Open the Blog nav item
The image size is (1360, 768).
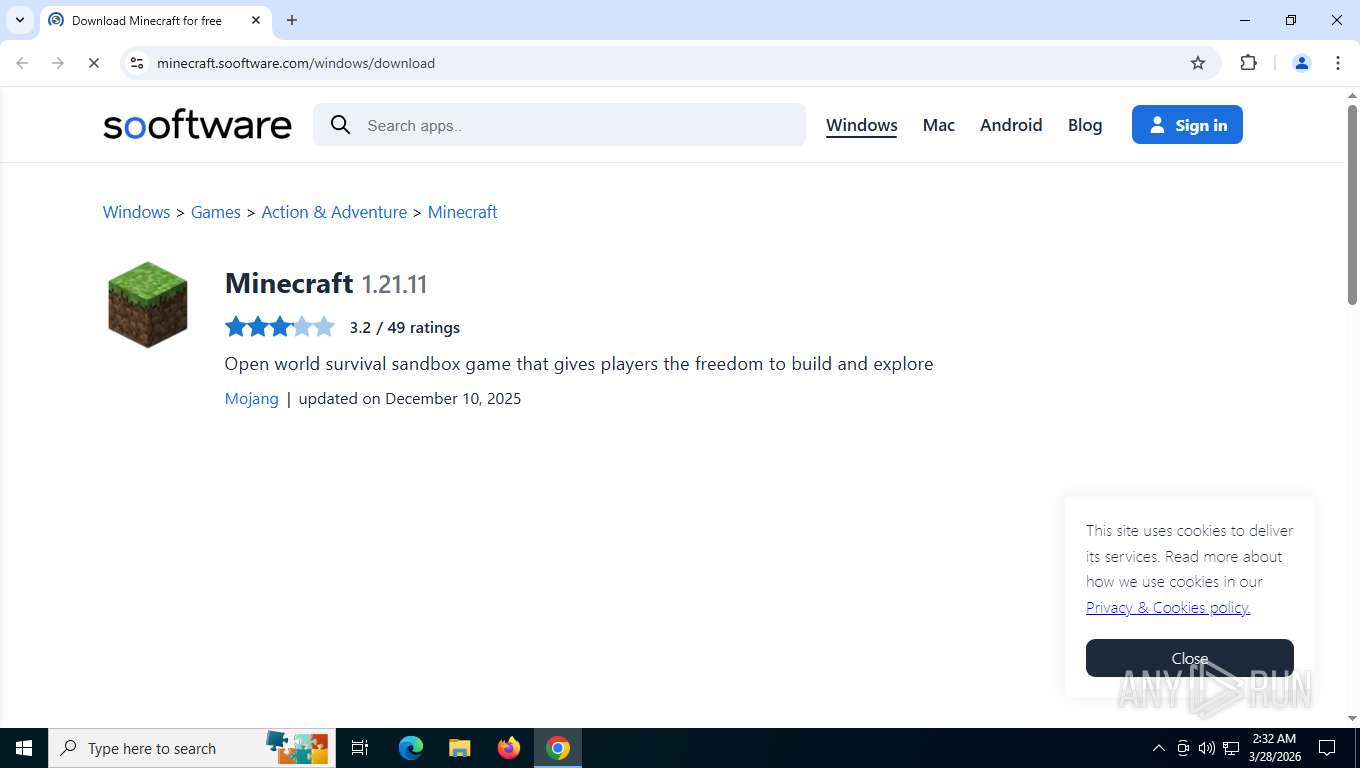click(x=1085, y=125)
